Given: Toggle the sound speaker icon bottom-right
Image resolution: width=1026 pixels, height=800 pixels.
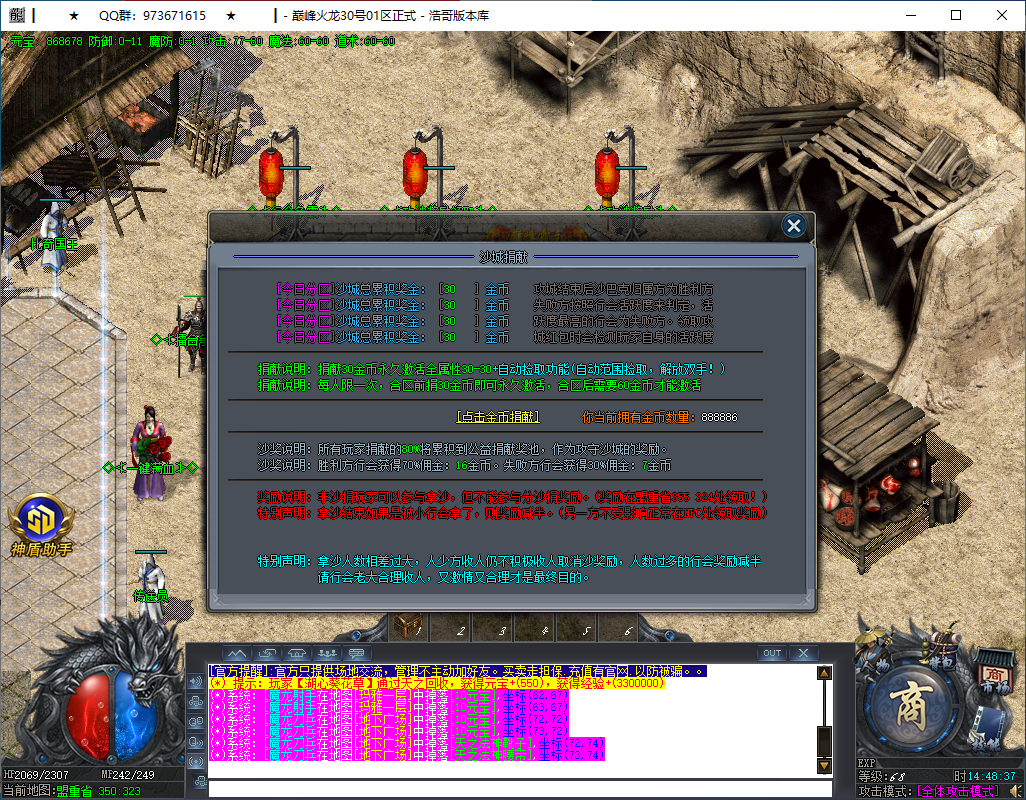Looking at the screenshot, I should point(1017,789).
